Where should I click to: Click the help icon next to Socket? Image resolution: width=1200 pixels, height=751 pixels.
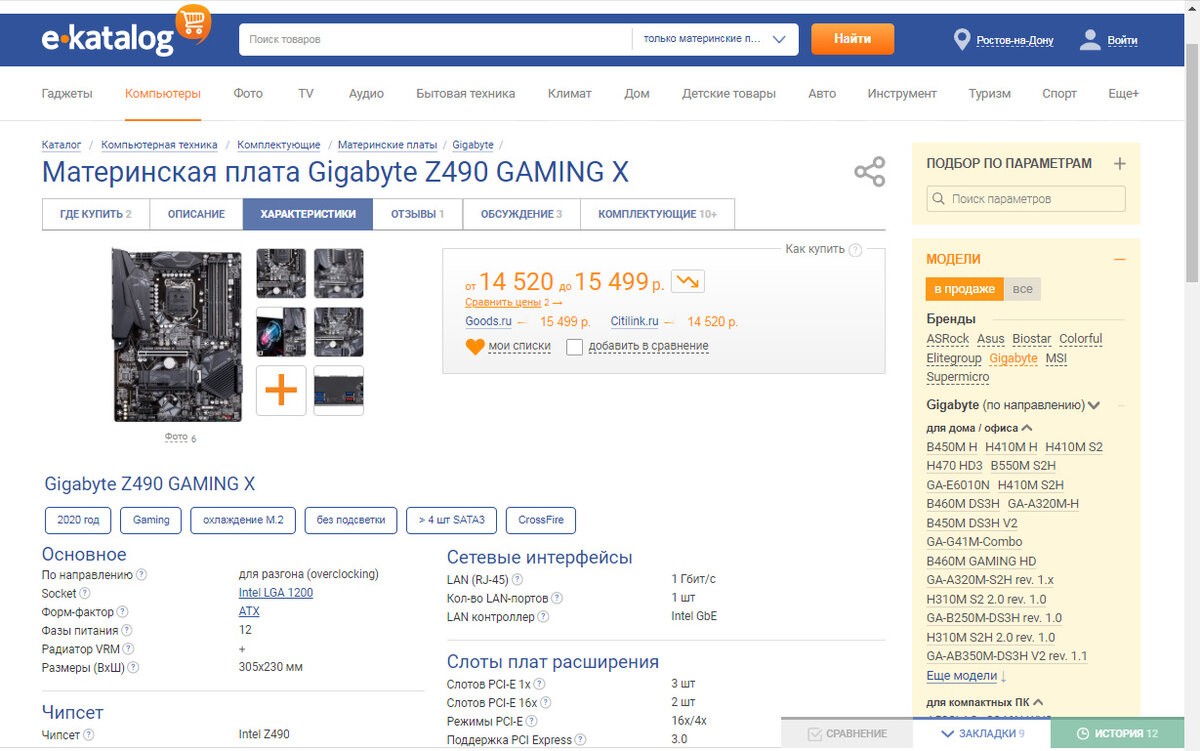(x=87, y=593)
